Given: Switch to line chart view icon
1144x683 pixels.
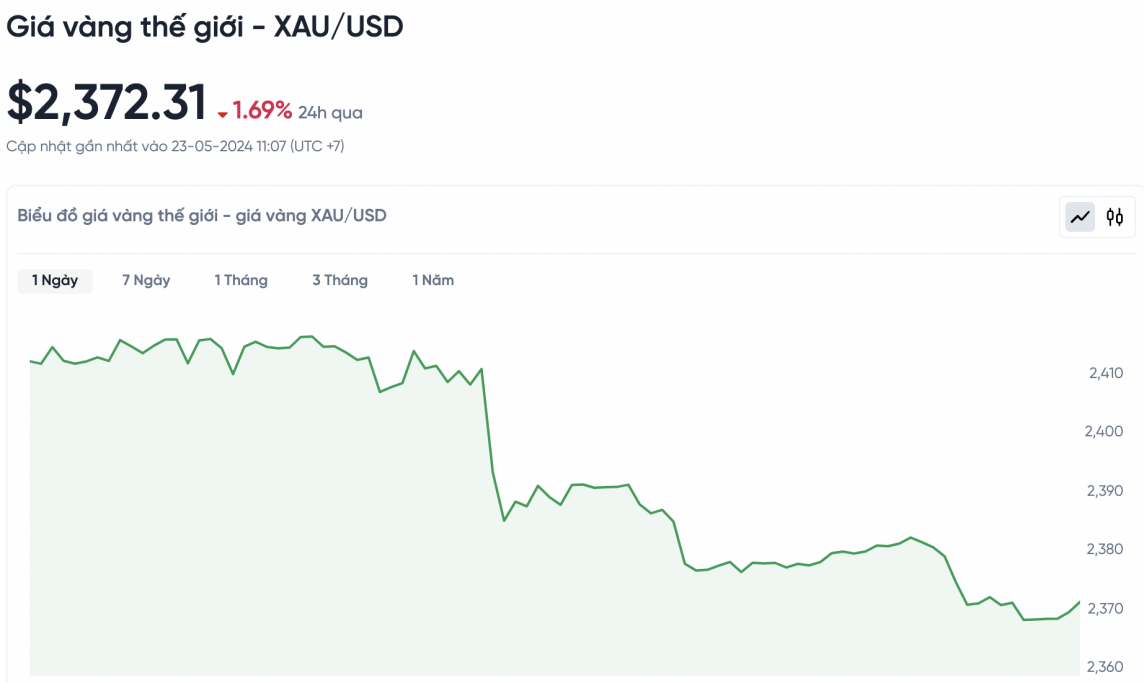Looking at the screenshot, I should pyautogui.click(x=1080, y=216).
